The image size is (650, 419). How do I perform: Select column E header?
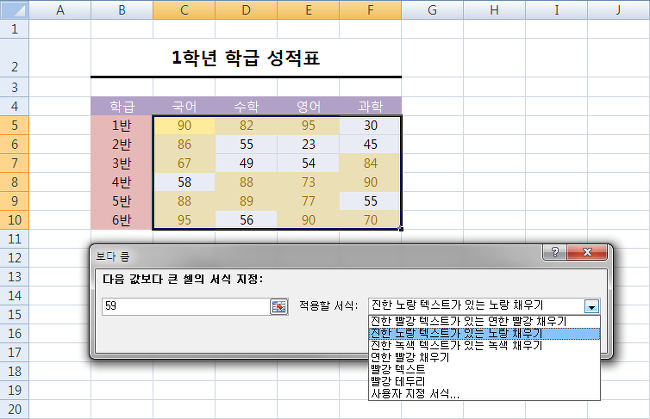308,10
